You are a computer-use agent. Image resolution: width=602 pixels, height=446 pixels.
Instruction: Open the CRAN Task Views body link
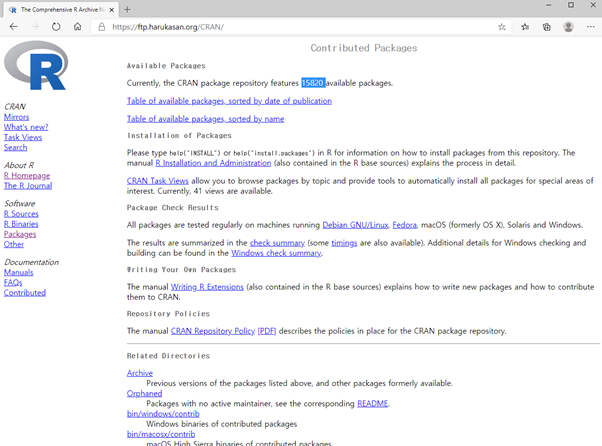(157, 181)
